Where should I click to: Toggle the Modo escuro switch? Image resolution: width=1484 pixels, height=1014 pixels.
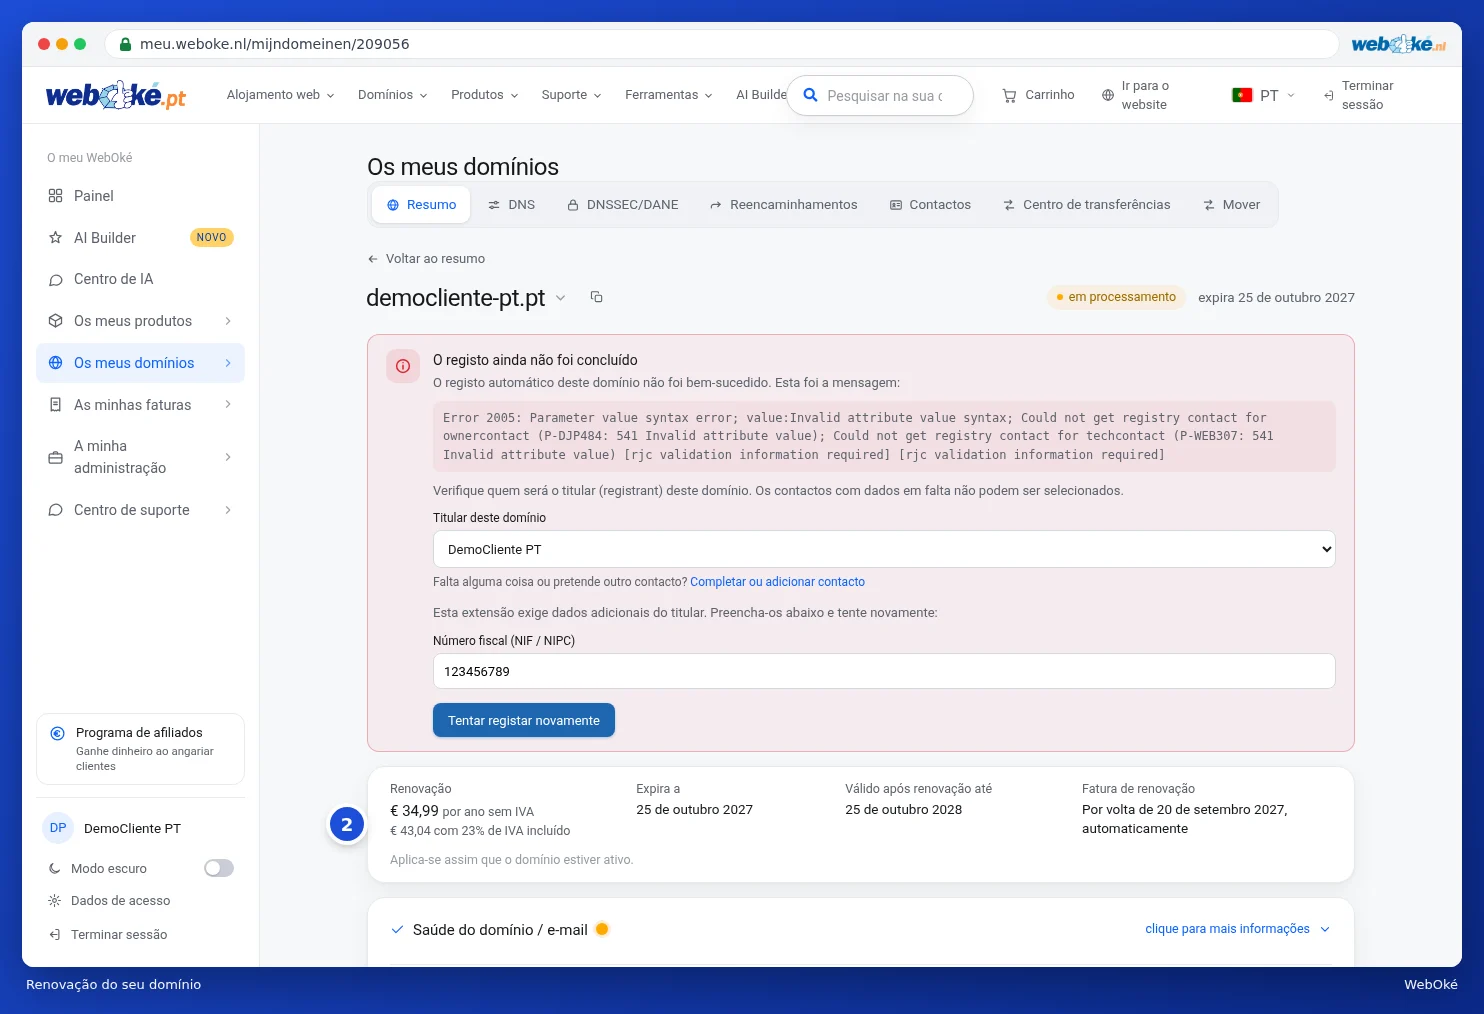[219, 868]
